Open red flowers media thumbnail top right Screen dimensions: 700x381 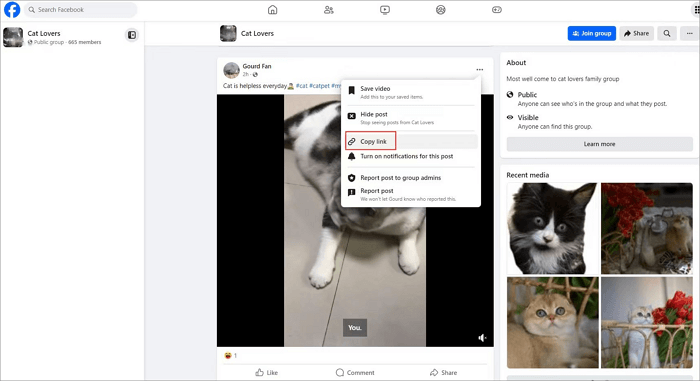[646, 228]
